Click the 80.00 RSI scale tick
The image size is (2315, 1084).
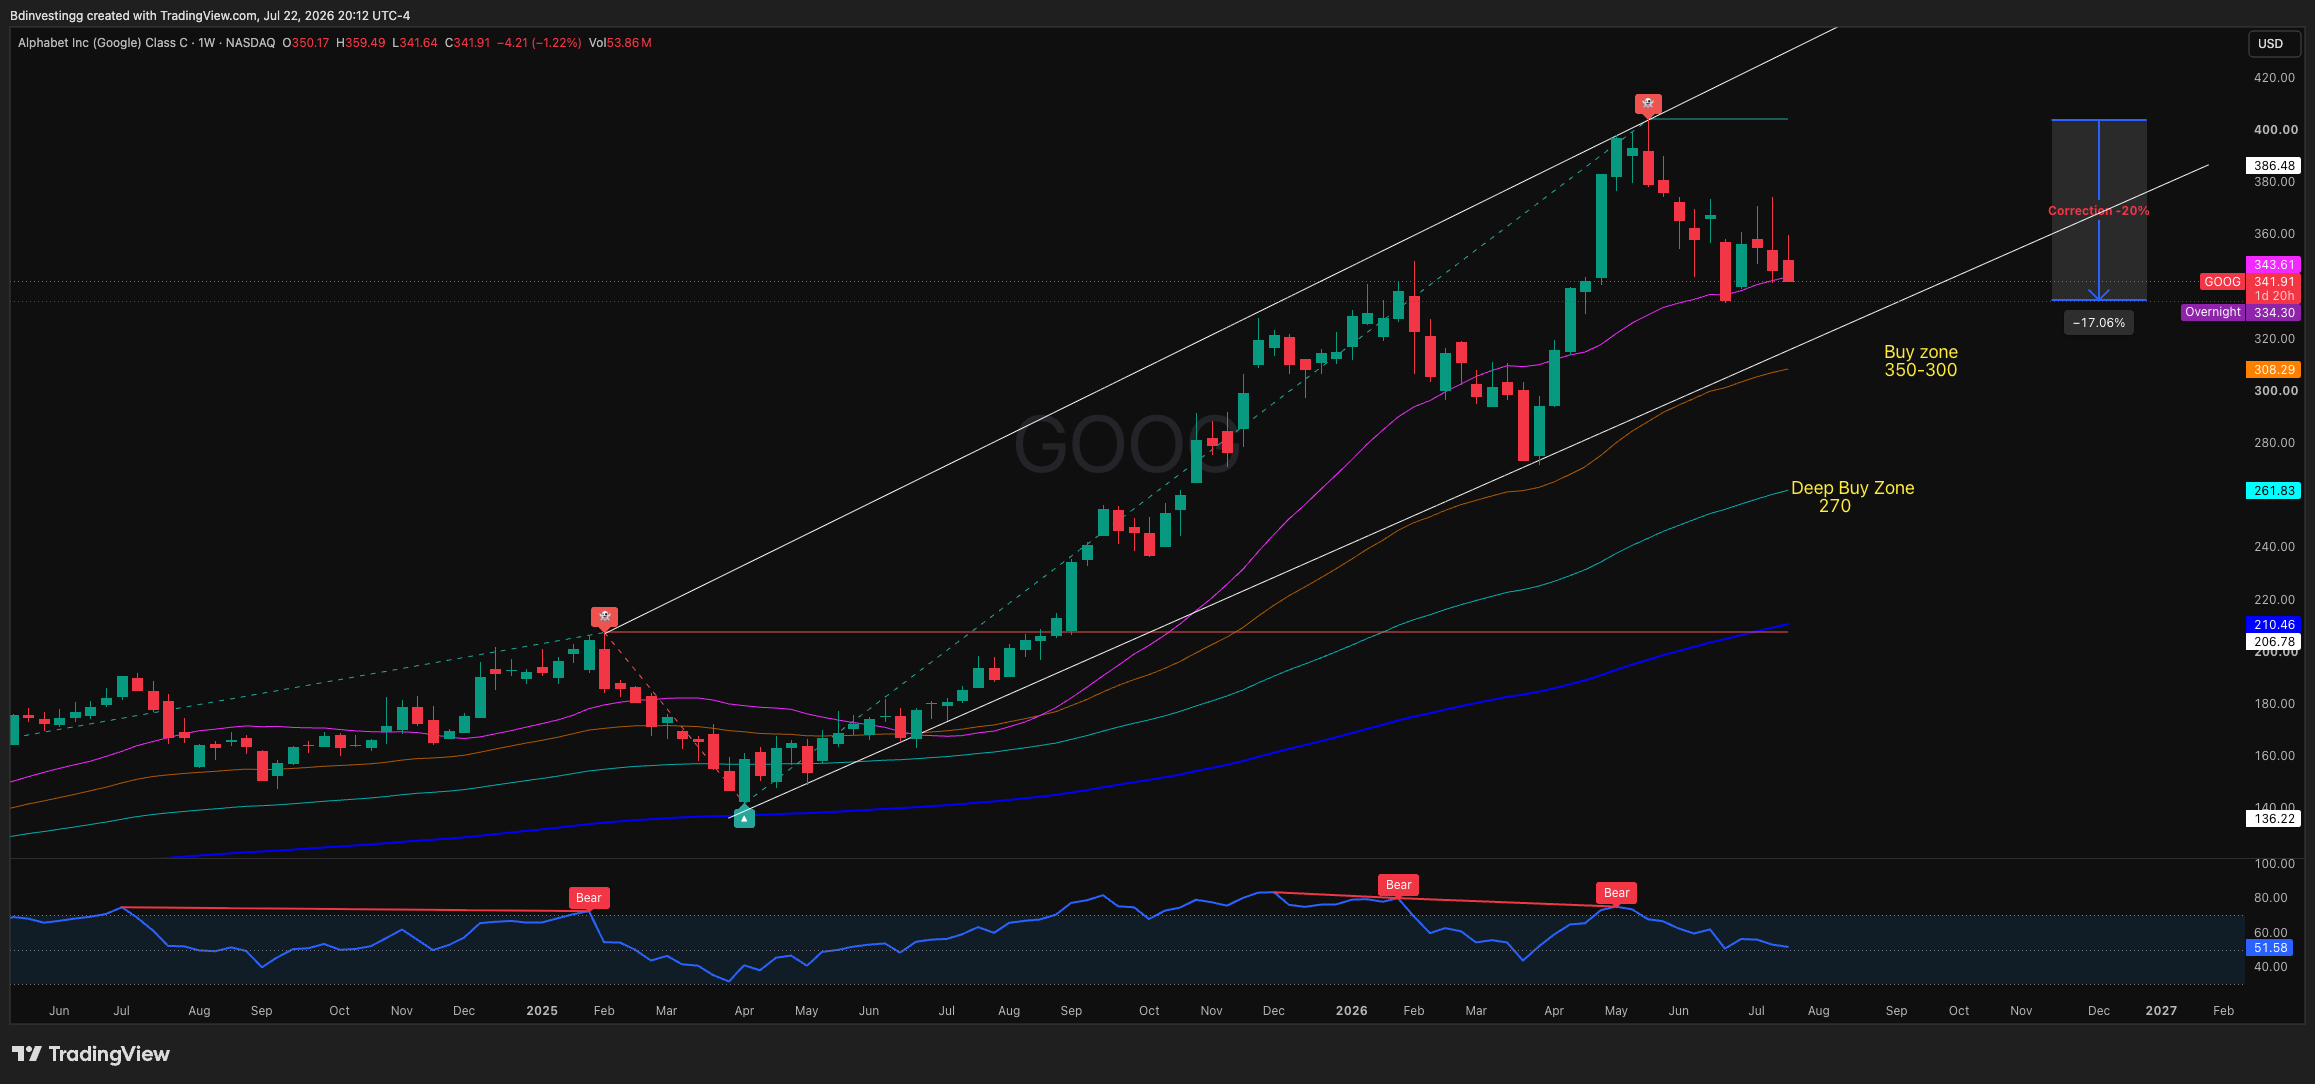tap(2271, 898)
